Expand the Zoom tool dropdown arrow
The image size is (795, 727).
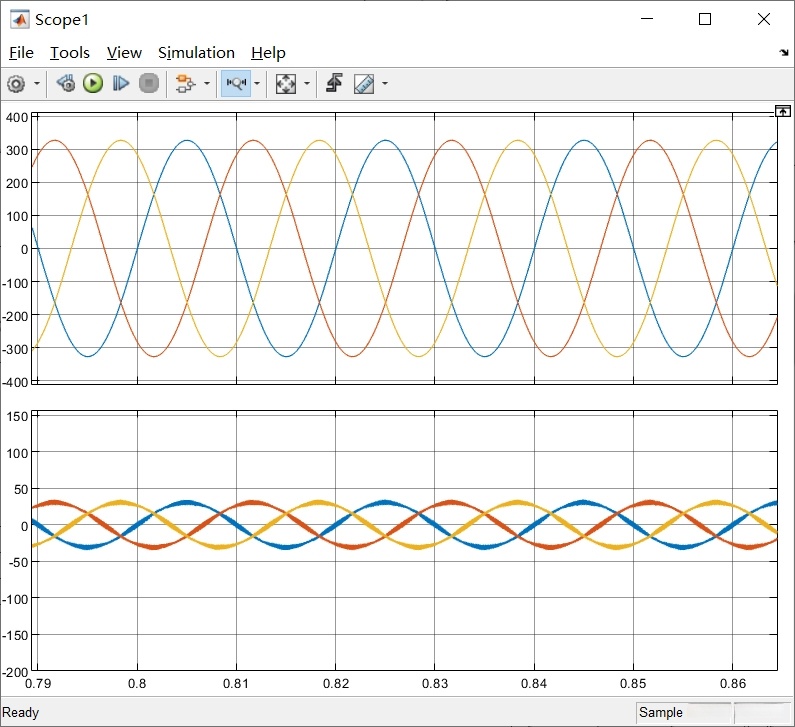[257, 84]
